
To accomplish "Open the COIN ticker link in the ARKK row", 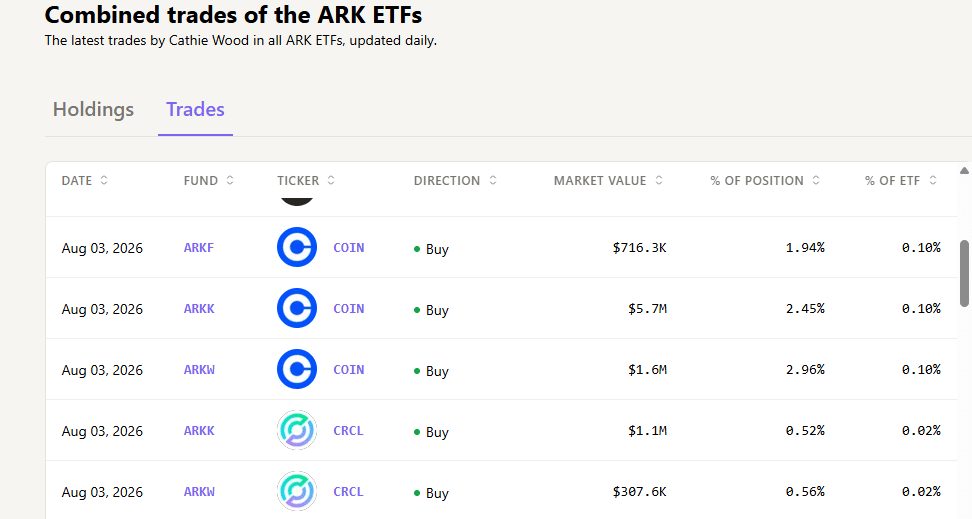I will click(348, 308).
